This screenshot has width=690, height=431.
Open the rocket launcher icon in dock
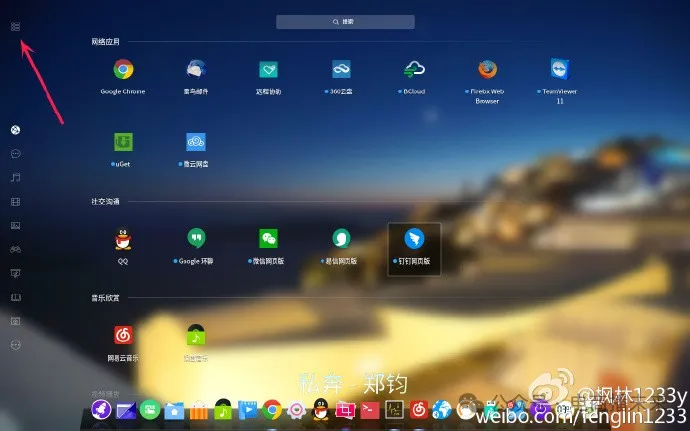(101, 409)
